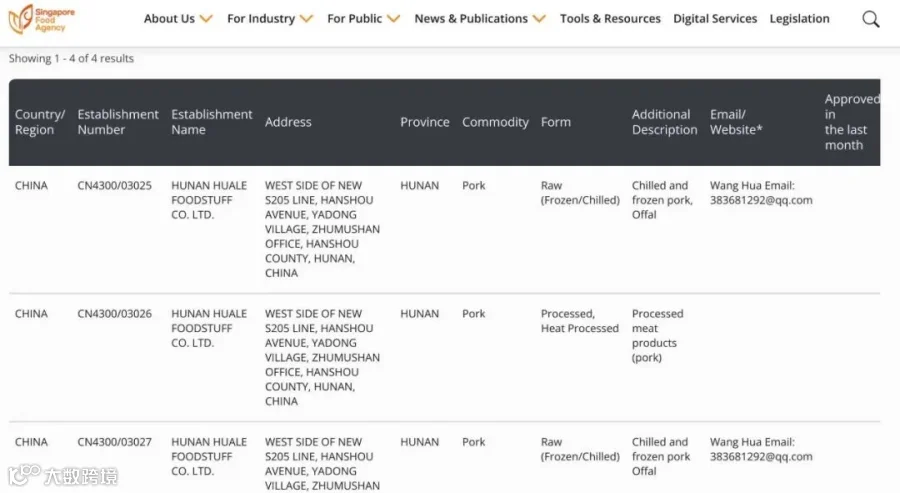
Task: Click 'Showing 1 - 4 of 4 results' text
Action: click(x=71, y=58)
